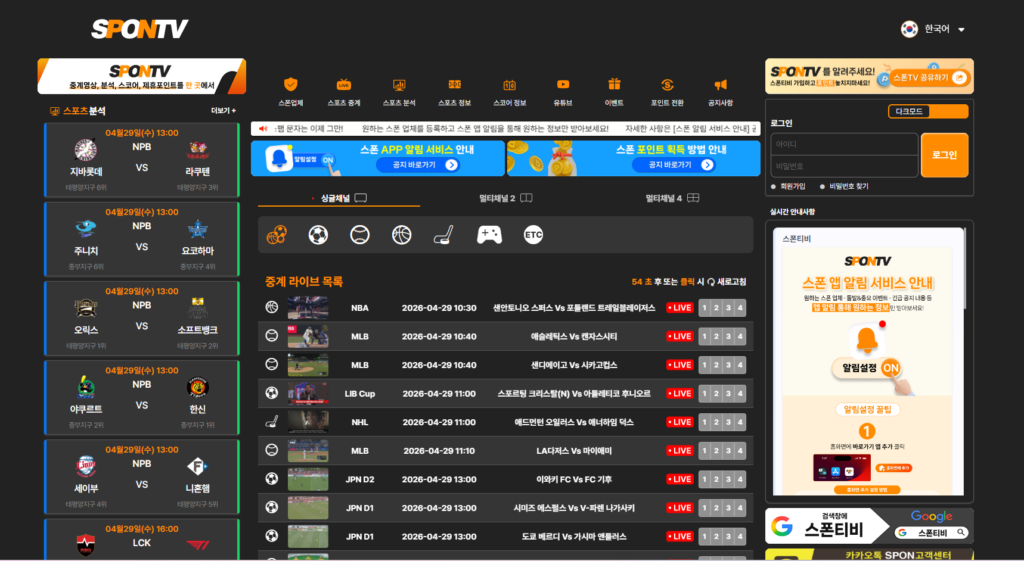The height and width of the screenshot is (561, 1024).
Task: Click LIVE badge for LA다저스 Vs 마이애미
Action: pyautogui.click(x=679, y=451)
